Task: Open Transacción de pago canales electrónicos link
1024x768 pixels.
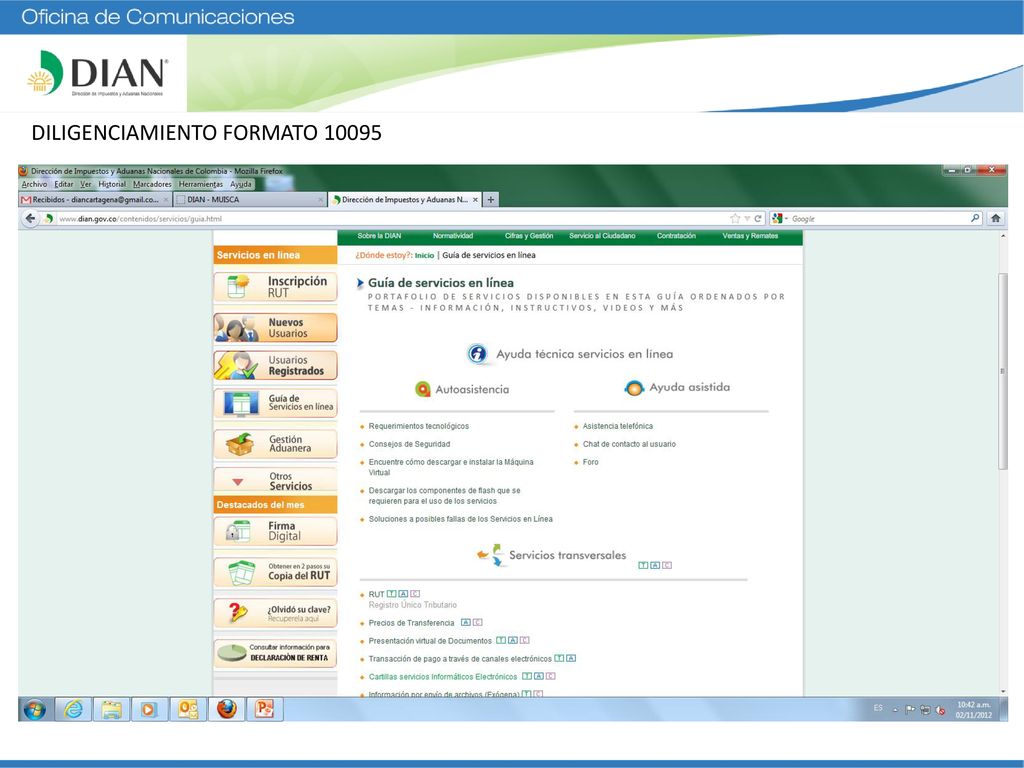Action: click(460, 659)
